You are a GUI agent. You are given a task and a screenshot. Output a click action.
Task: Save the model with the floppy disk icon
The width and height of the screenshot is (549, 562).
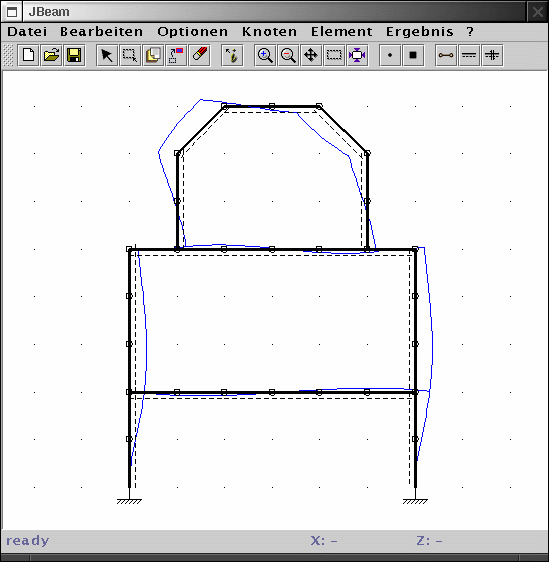[74, 56]
